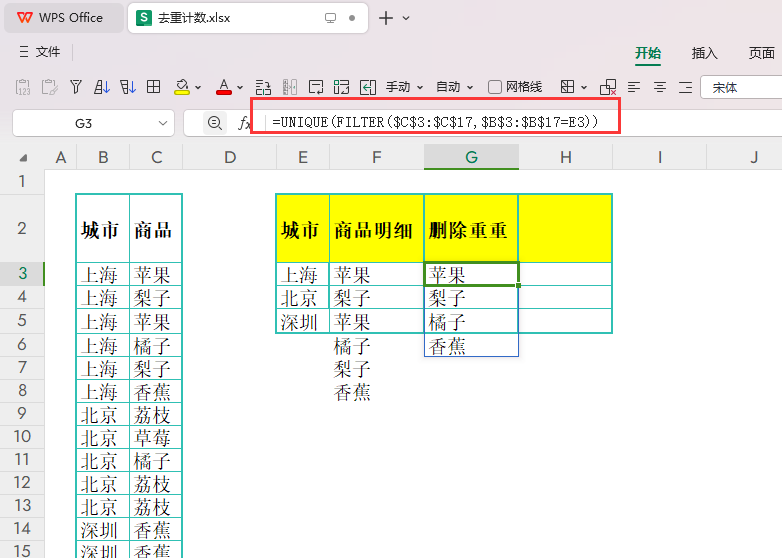Expand the Name Box dropdown arrow
This screenshot has width=782, height=558.
click(163, 123)
